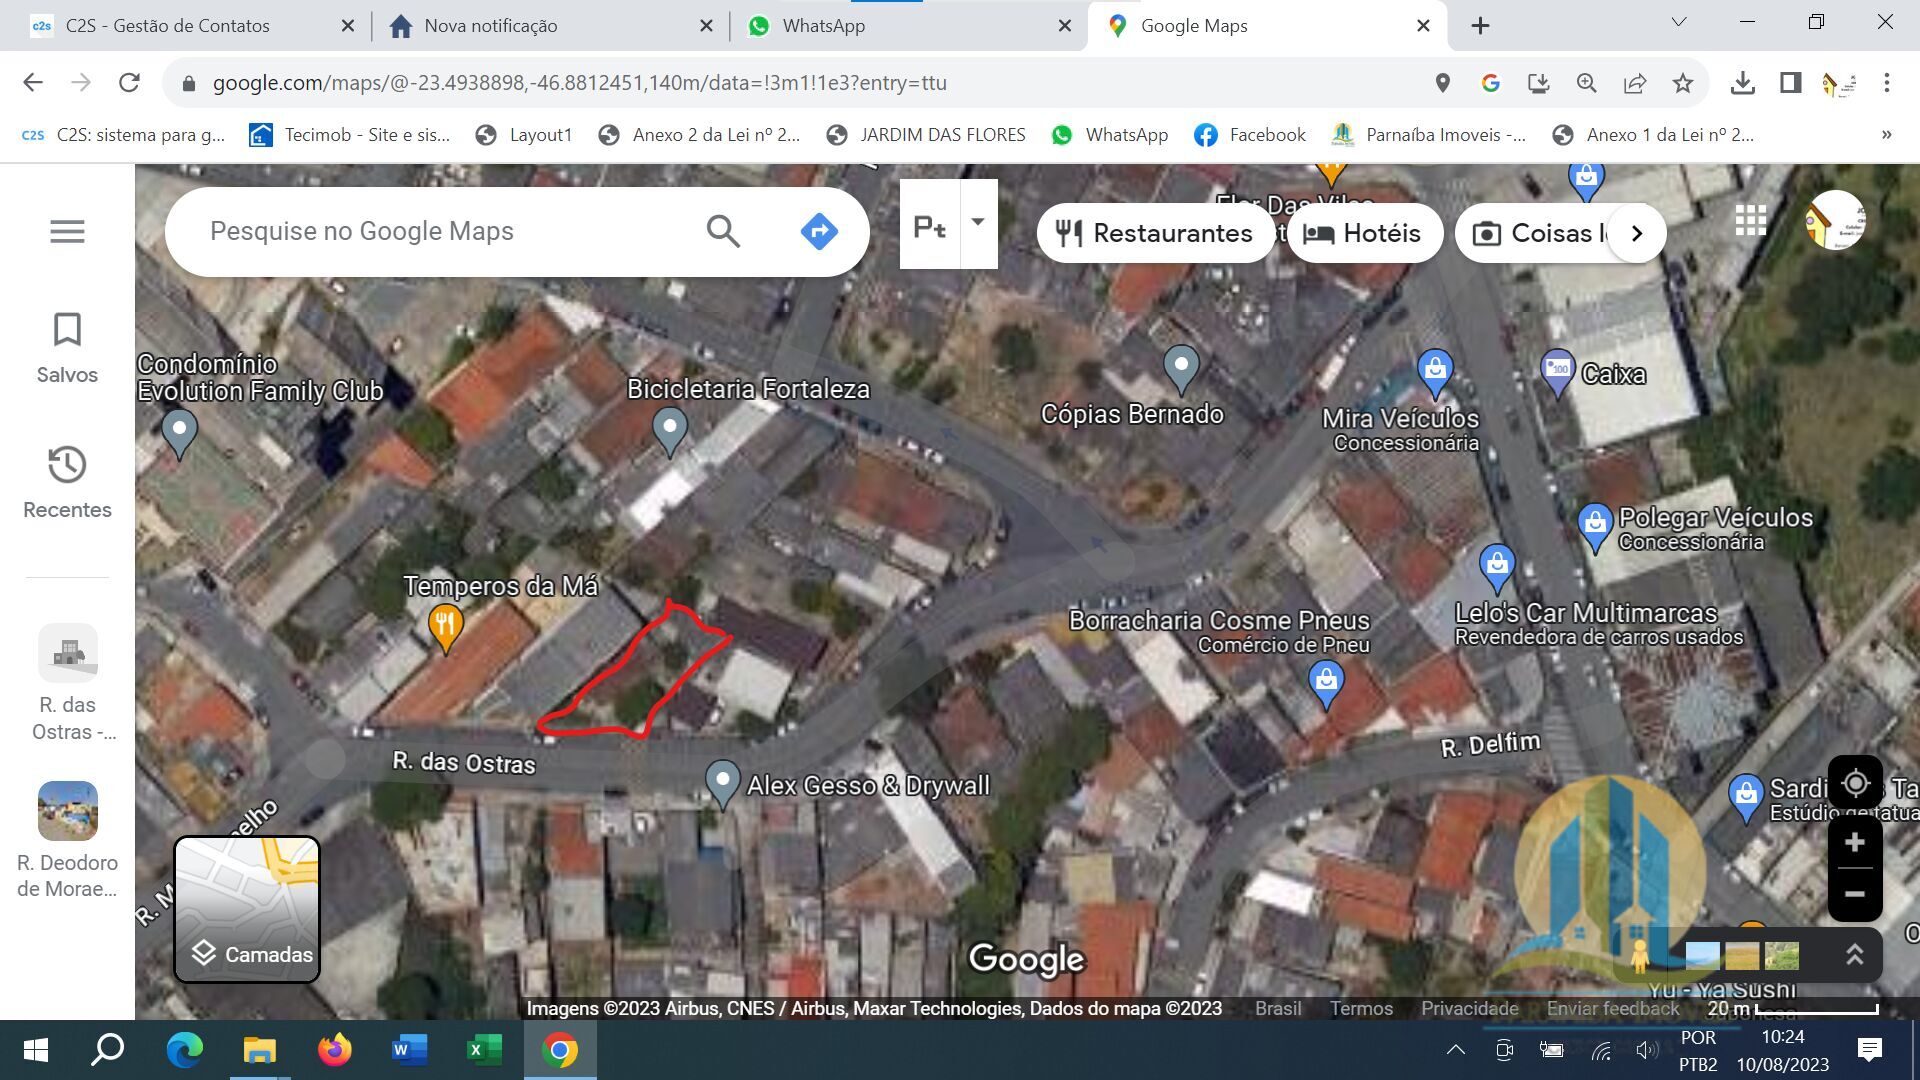Zoom in using the plus button

click(1855, 842)
